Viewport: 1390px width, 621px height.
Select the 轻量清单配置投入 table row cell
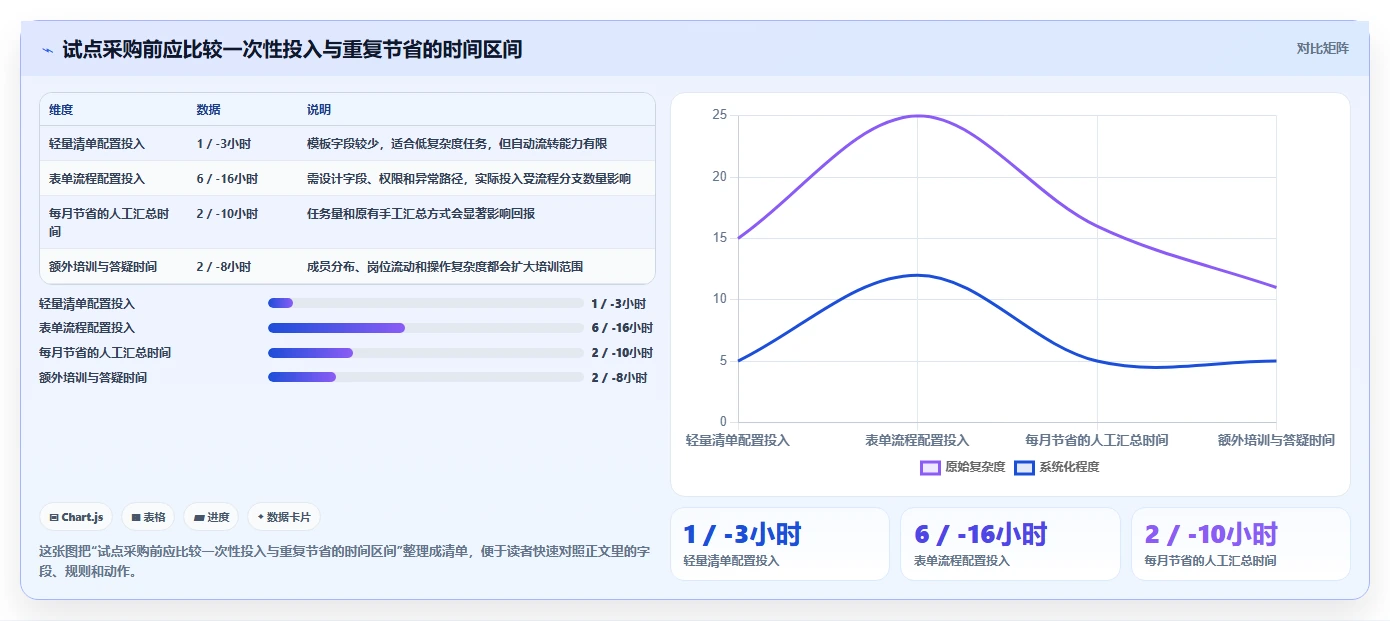[x=97, y=144]
